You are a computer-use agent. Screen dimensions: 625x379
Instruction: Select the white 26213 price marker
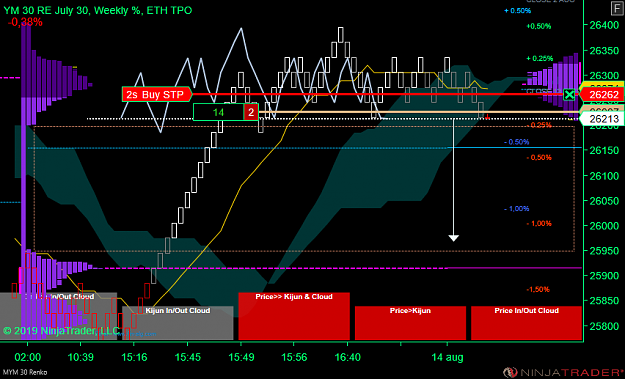[601, 119]
